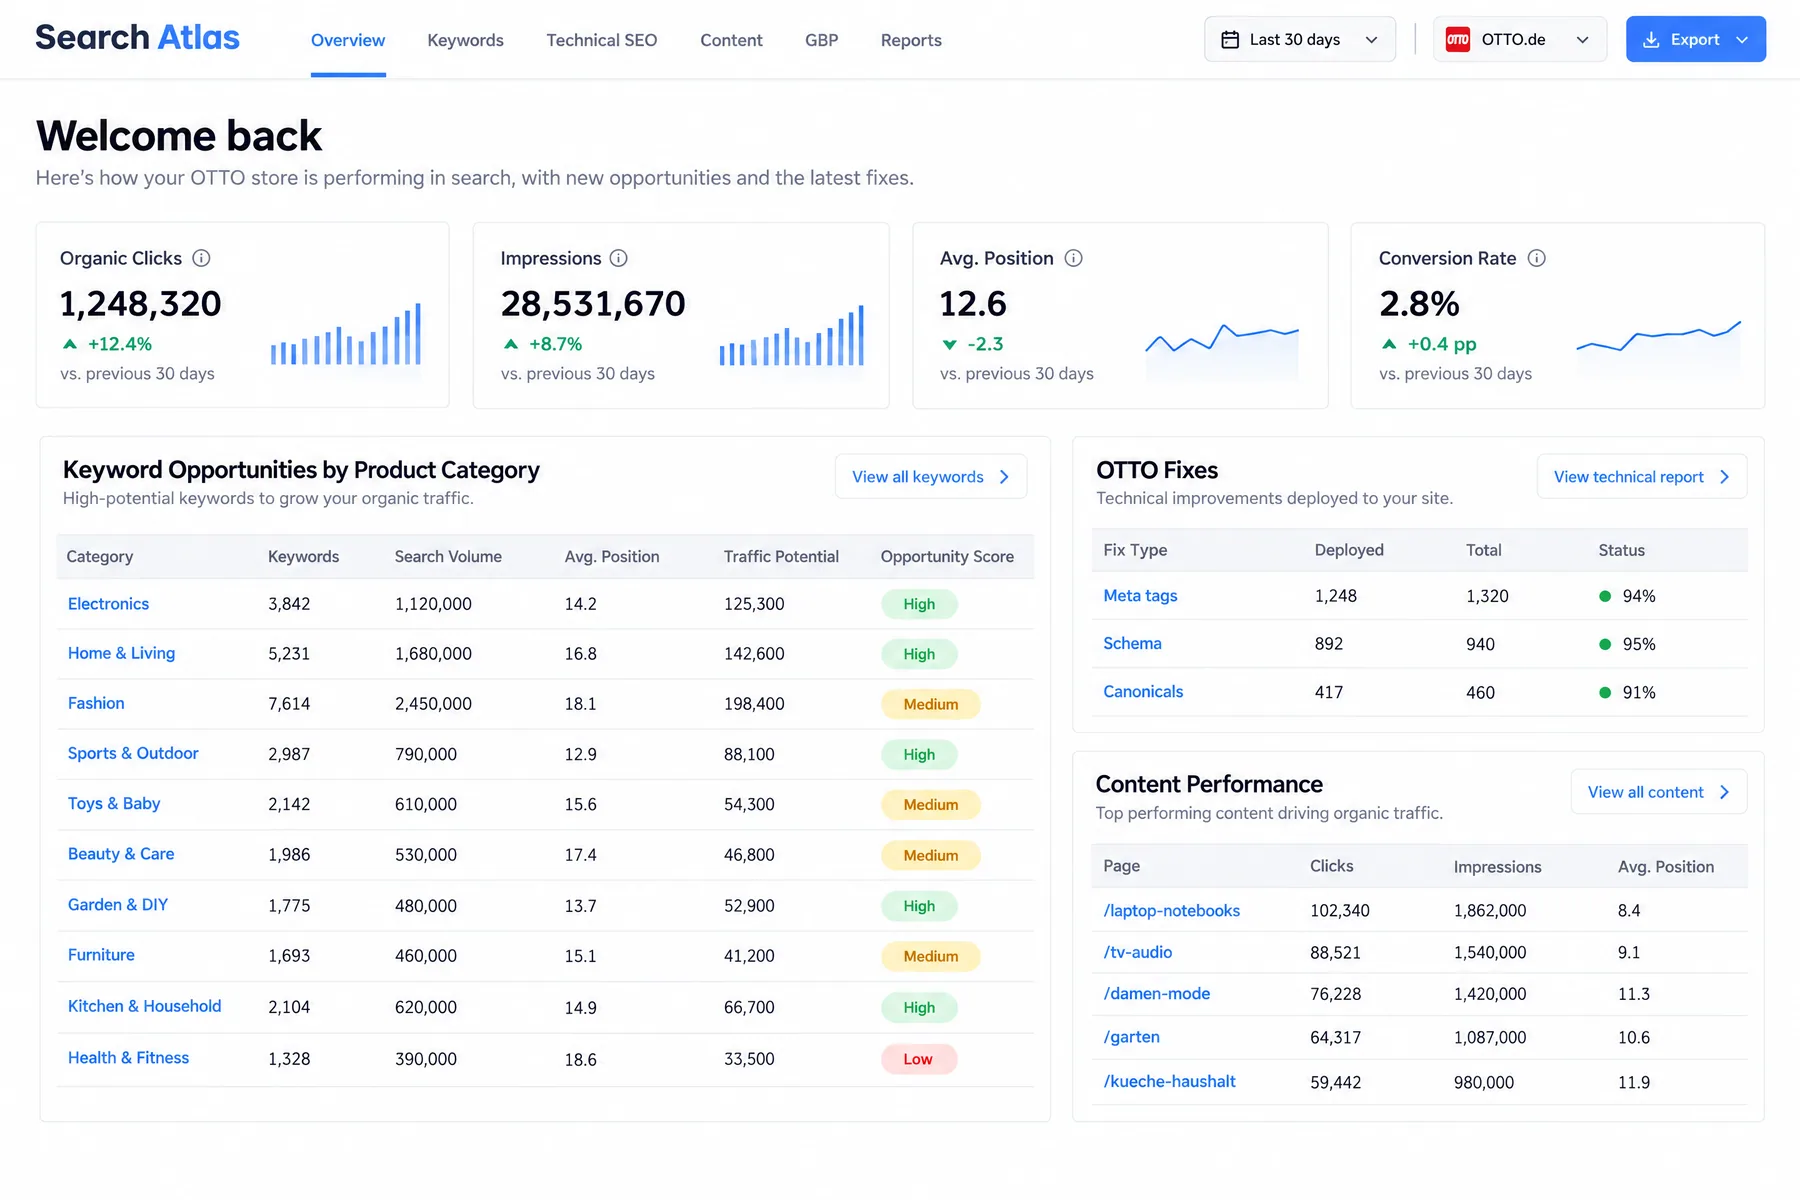Click arrow in View technical report

pyautogui.click(x=1724, y=477)
